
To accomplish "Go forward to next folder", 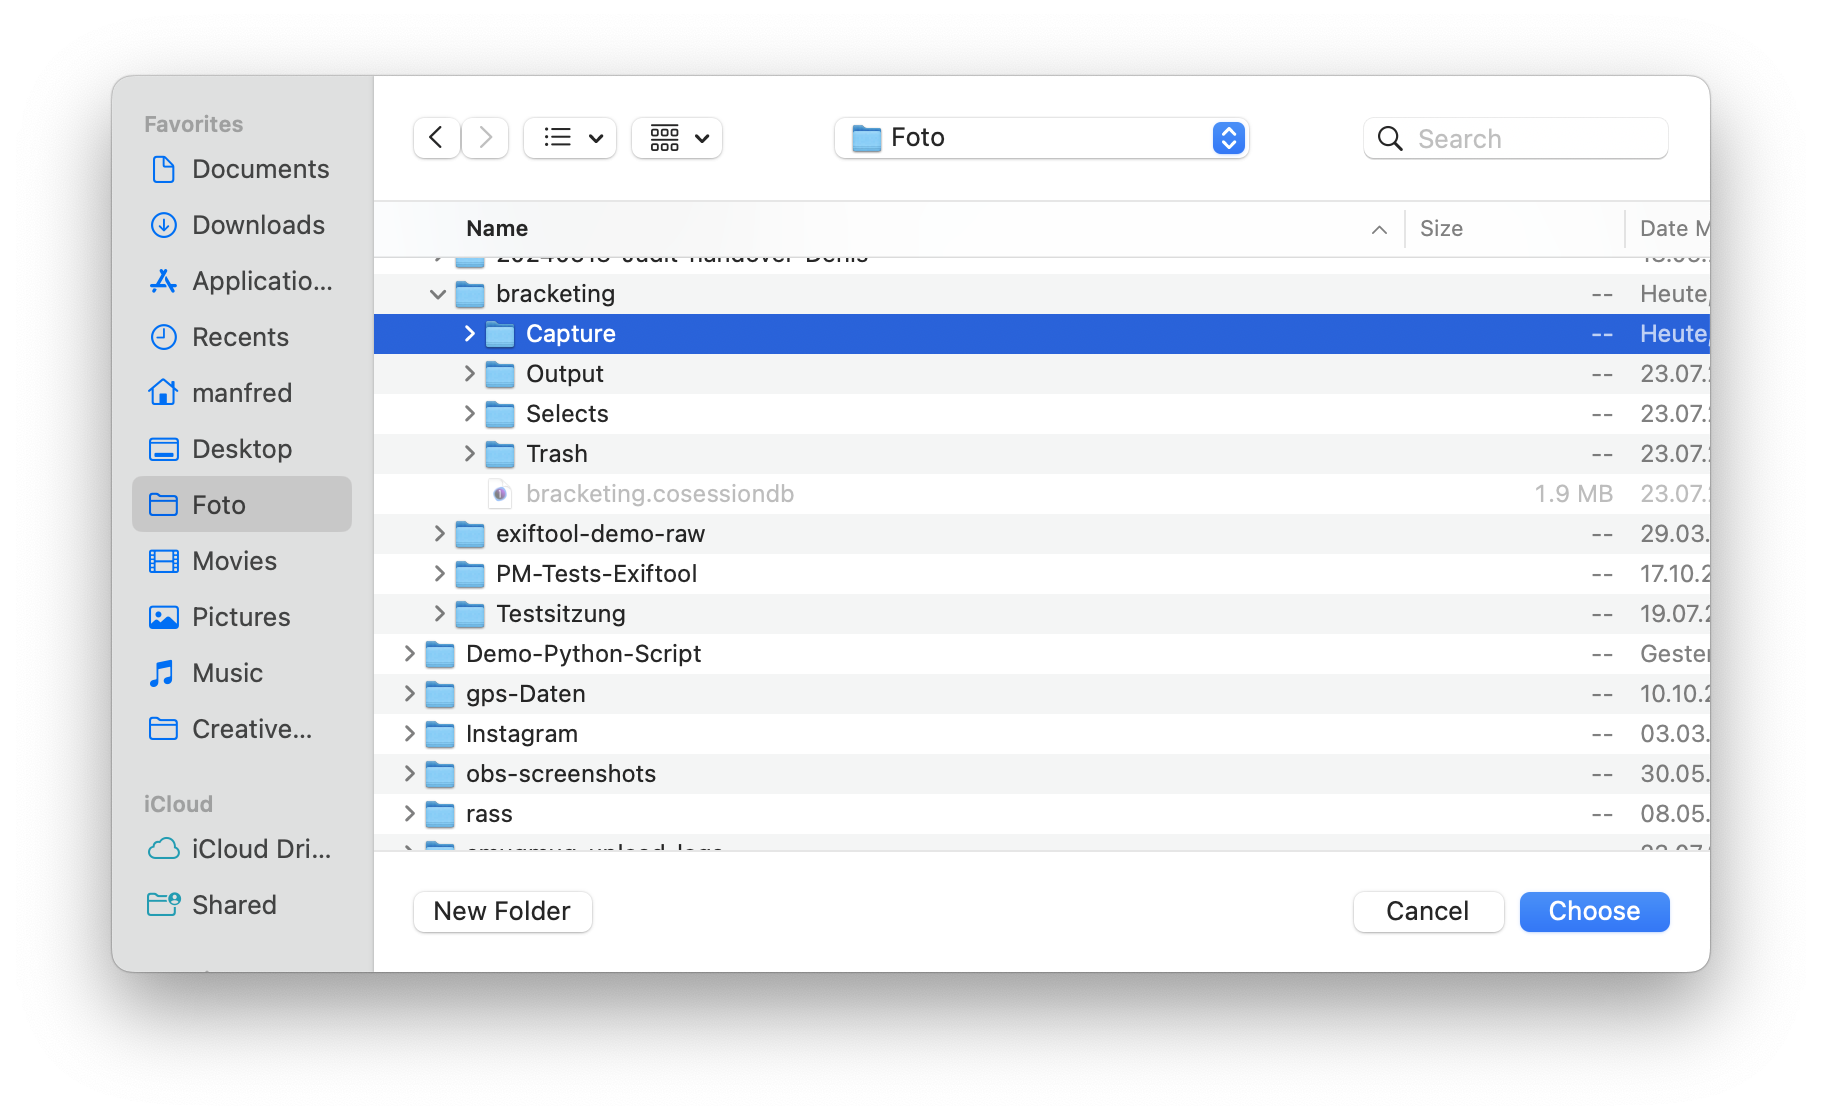I will [485, 138].
